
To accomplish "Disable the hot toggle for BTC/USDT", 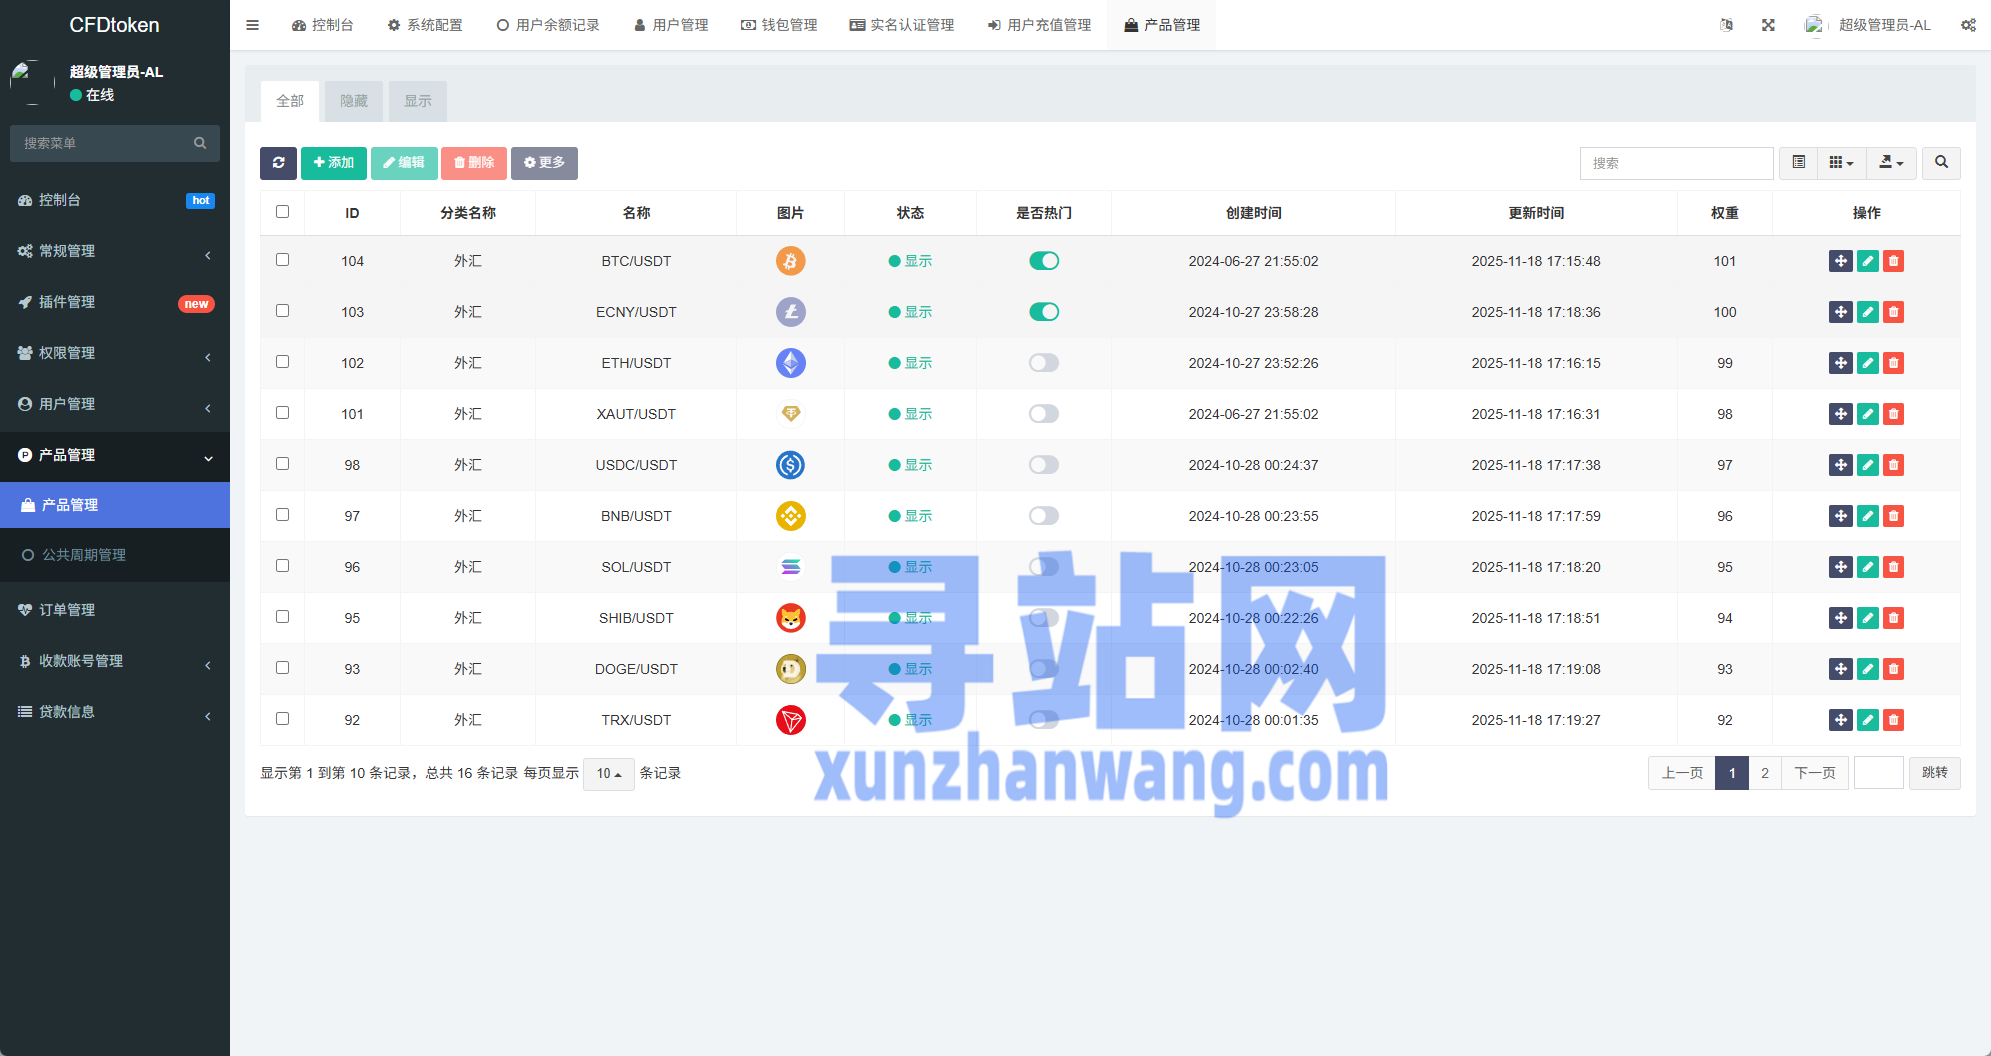I will pyautogui.click(x=1043, y=261).
